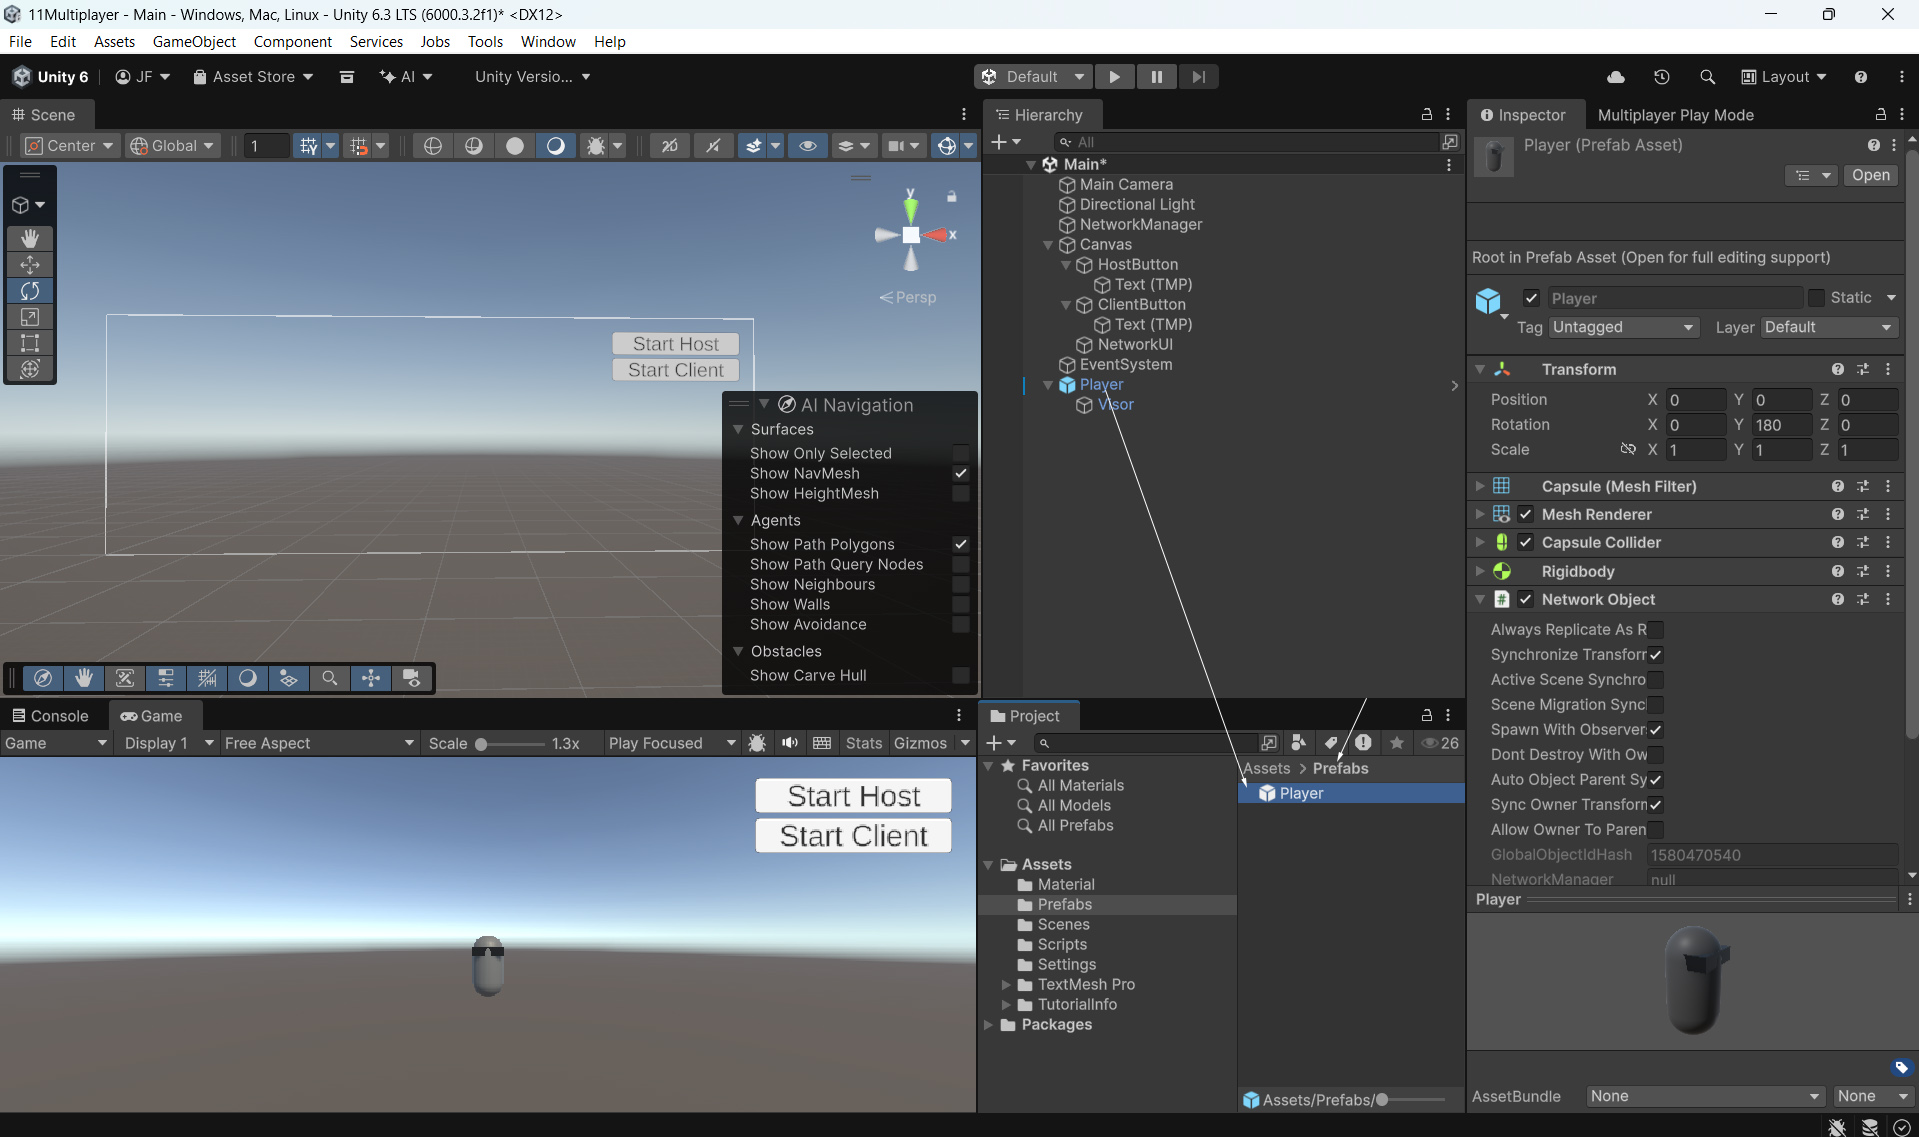This screenshot has width=1919, height=1137.
Task: Disable Show NavMesh checkbox
Action: [960, 473]
